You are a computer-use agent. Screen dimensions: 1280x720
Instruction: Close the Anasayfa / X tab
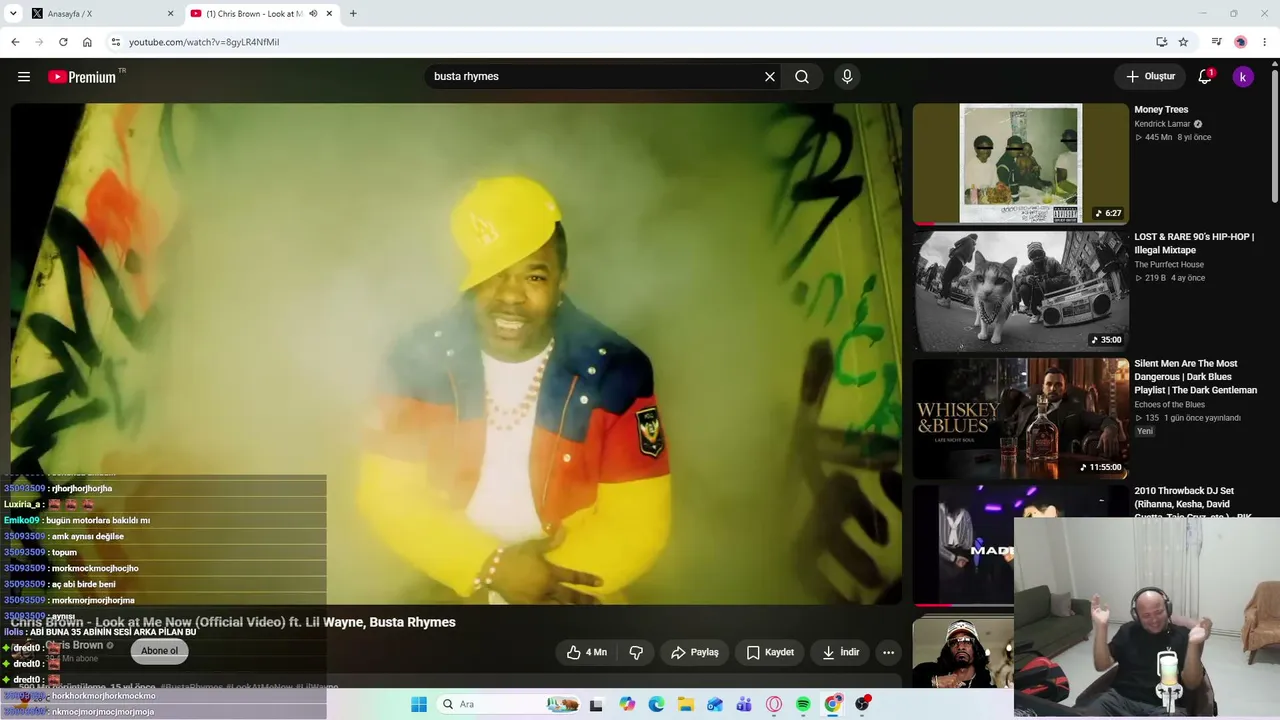point(170,13)
